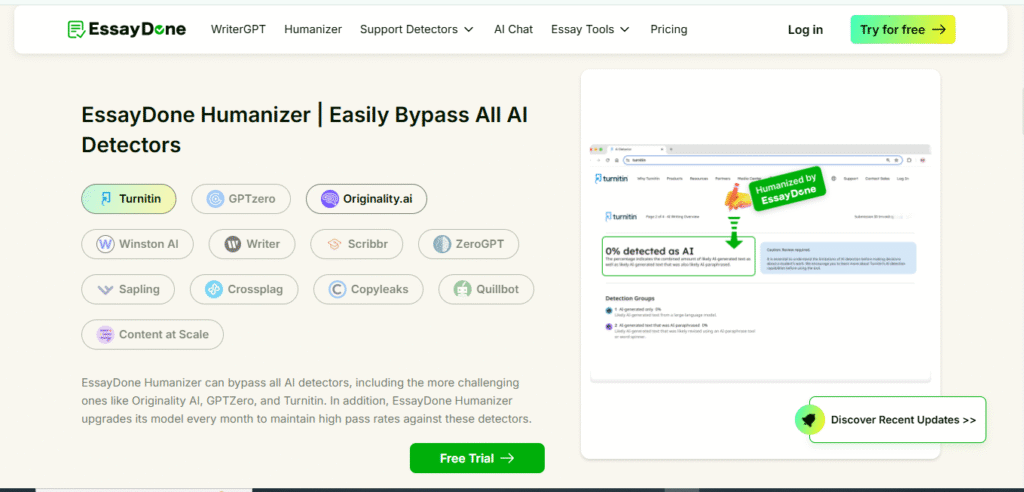Select the Turnitin detector chip
The image size is (1024, 492).
[129, 199]
